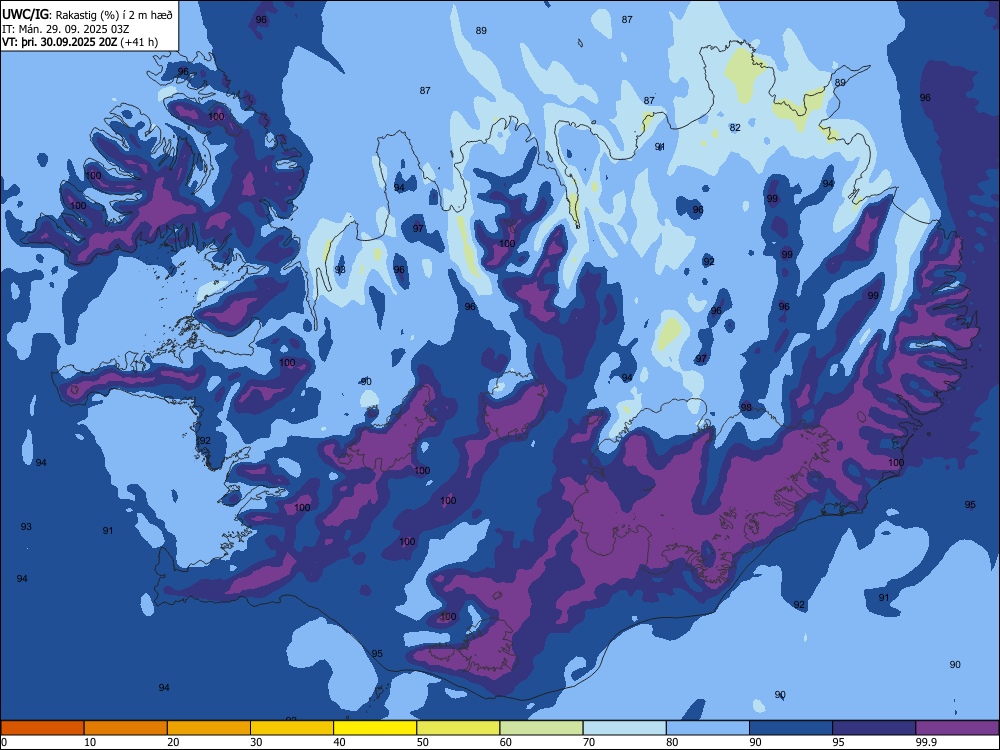Select the 95–99.9% navy legend swatch
This screenshot has width=1000, height=750.
pyautogui.click(x=874, y=728)
